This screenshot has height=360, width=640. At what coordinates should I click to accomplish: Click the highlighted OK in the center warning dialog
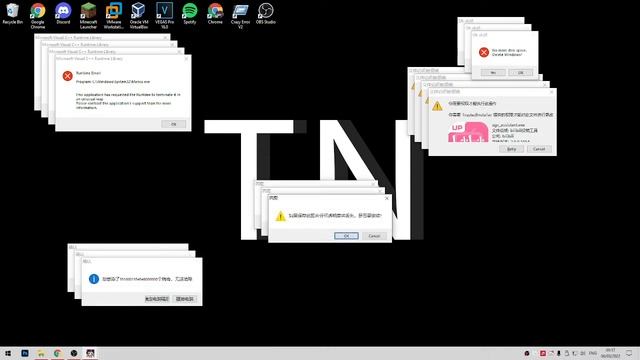point(346,236)
